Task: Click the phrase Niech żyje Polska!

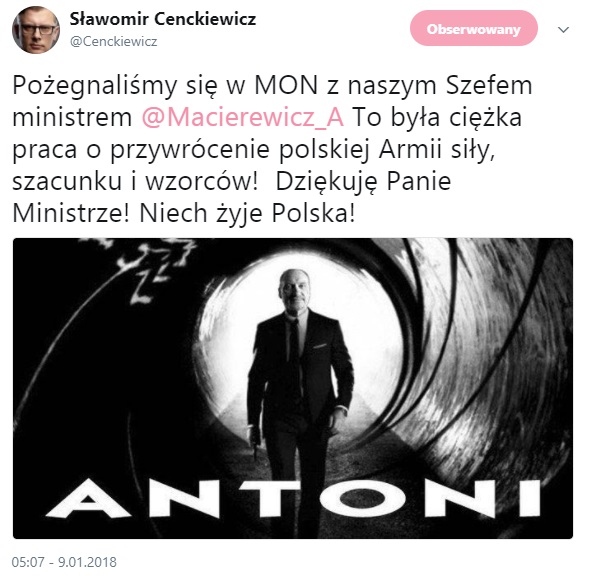Action: 247,213
